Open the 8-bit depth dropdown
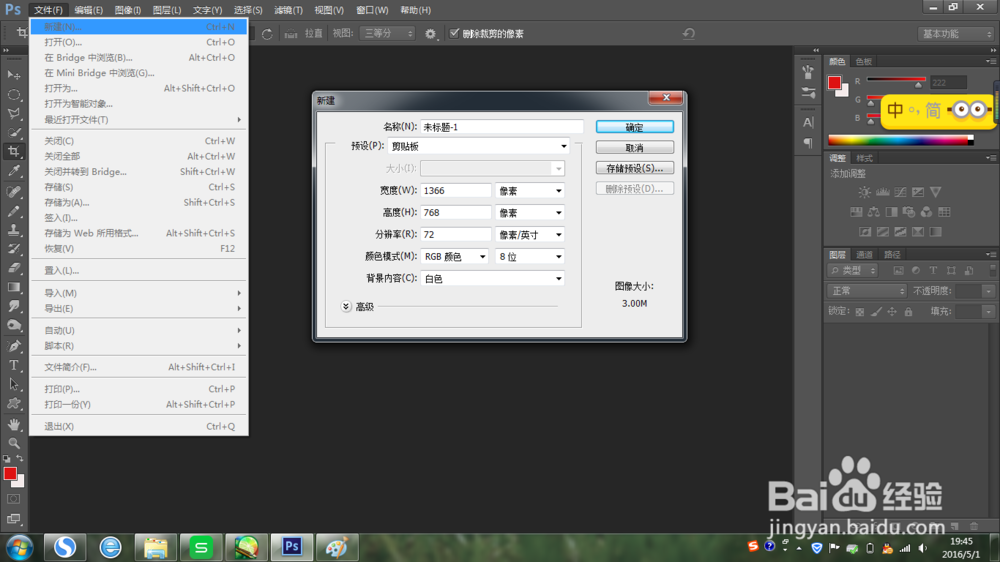Viewport: 1000px width, 562px height. (x=530, y=256)
